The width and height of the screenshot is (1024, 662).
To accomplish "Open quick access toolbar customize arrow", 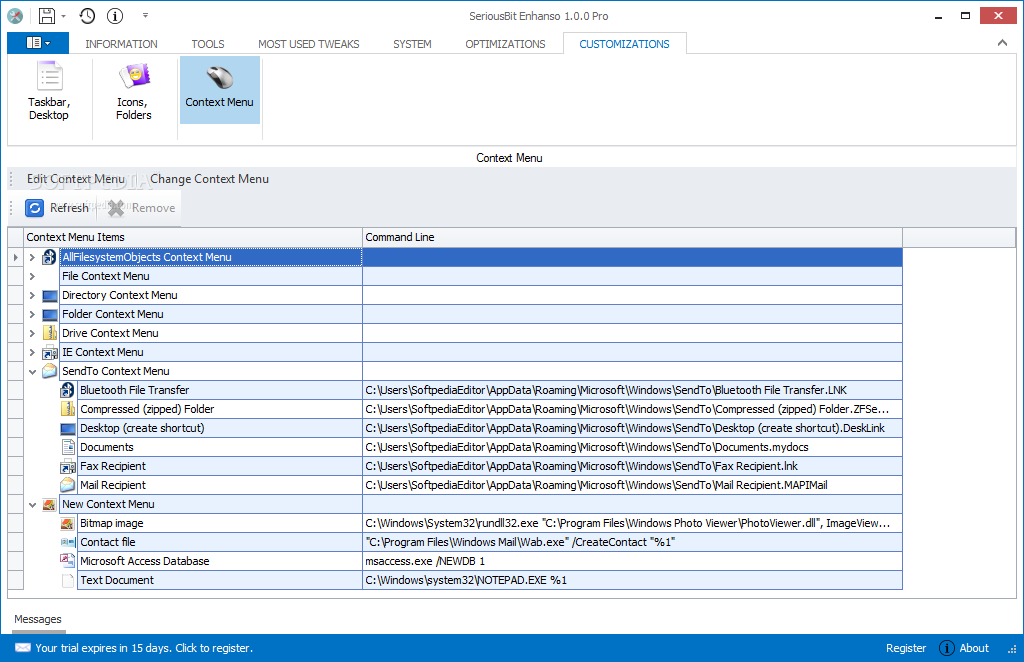I will click(x=145, y=15).
